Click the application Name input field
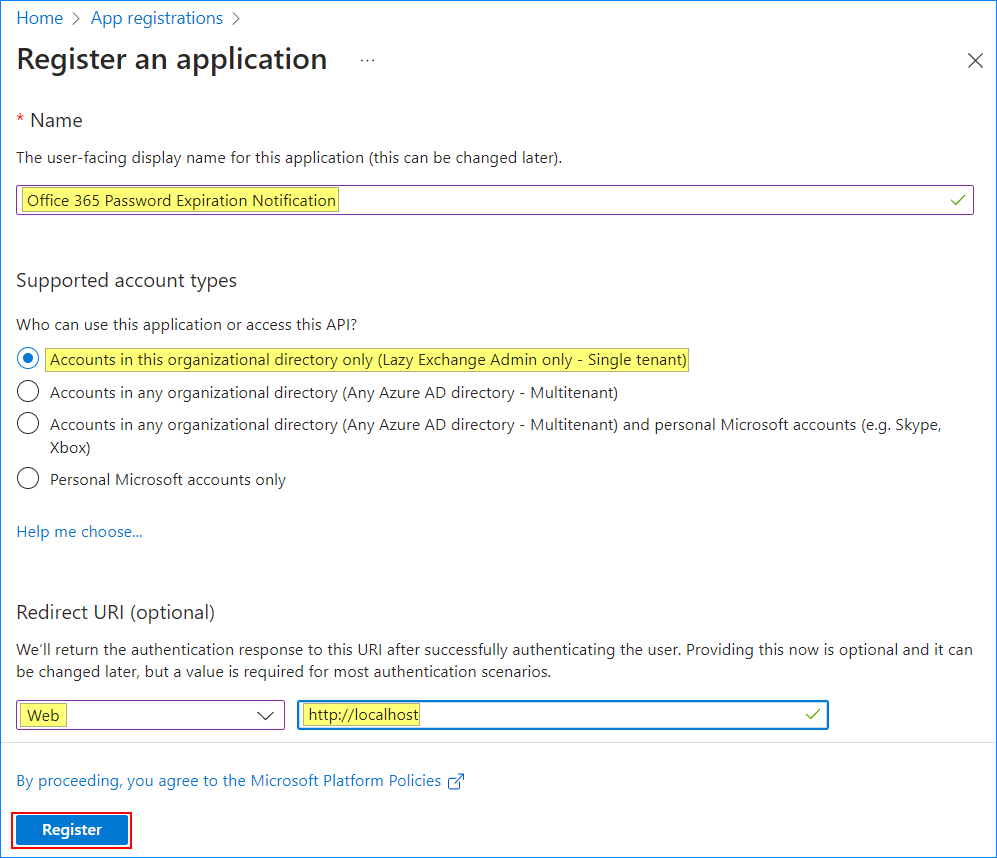This screenshot has width=997, height=858. click(x=495, y=200)
